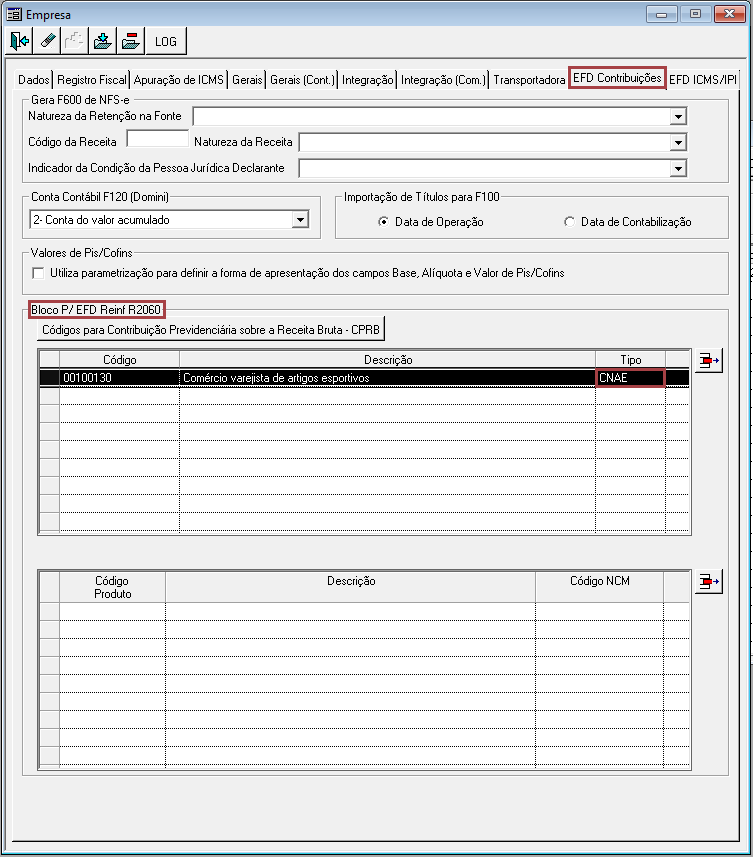This screenshot has height=857, width=753.
Task: Click Códigos para Contribuição Previdenciária CPRB button
Action: (x=210, y=330)
